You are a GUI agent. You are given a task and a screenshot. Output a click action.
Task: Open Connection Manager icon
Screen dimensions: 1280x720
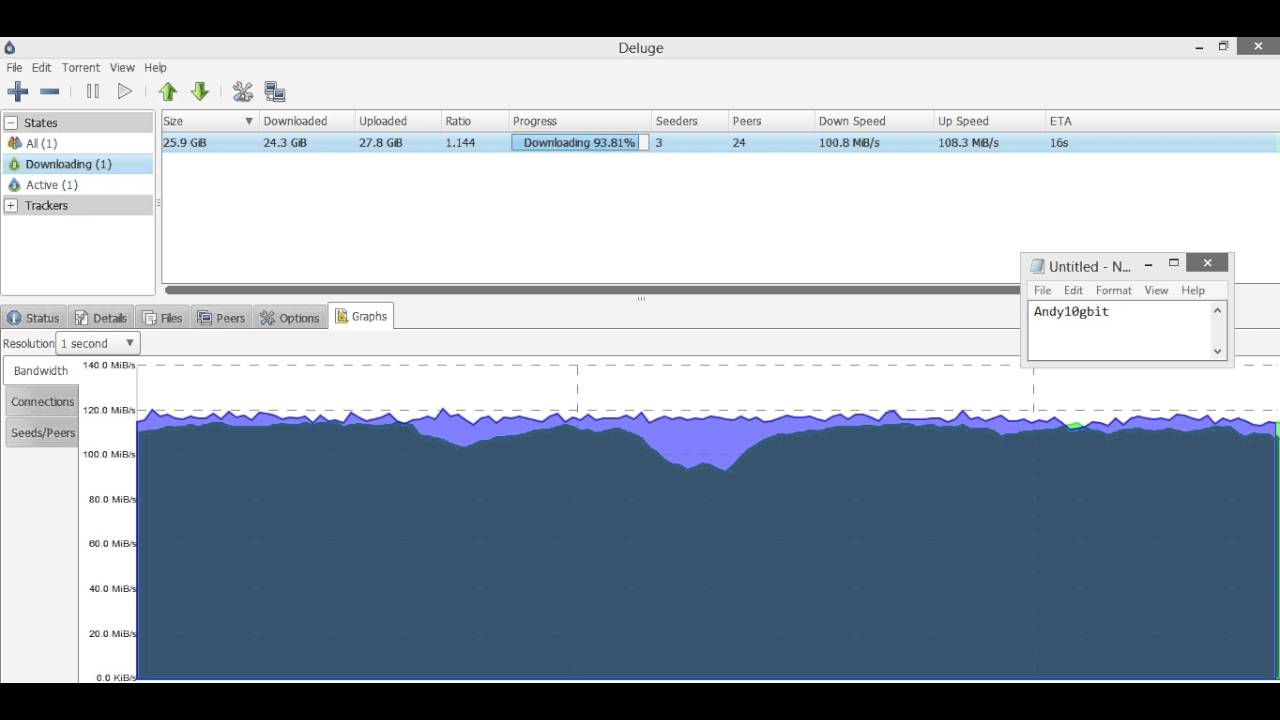coord(275,92)
